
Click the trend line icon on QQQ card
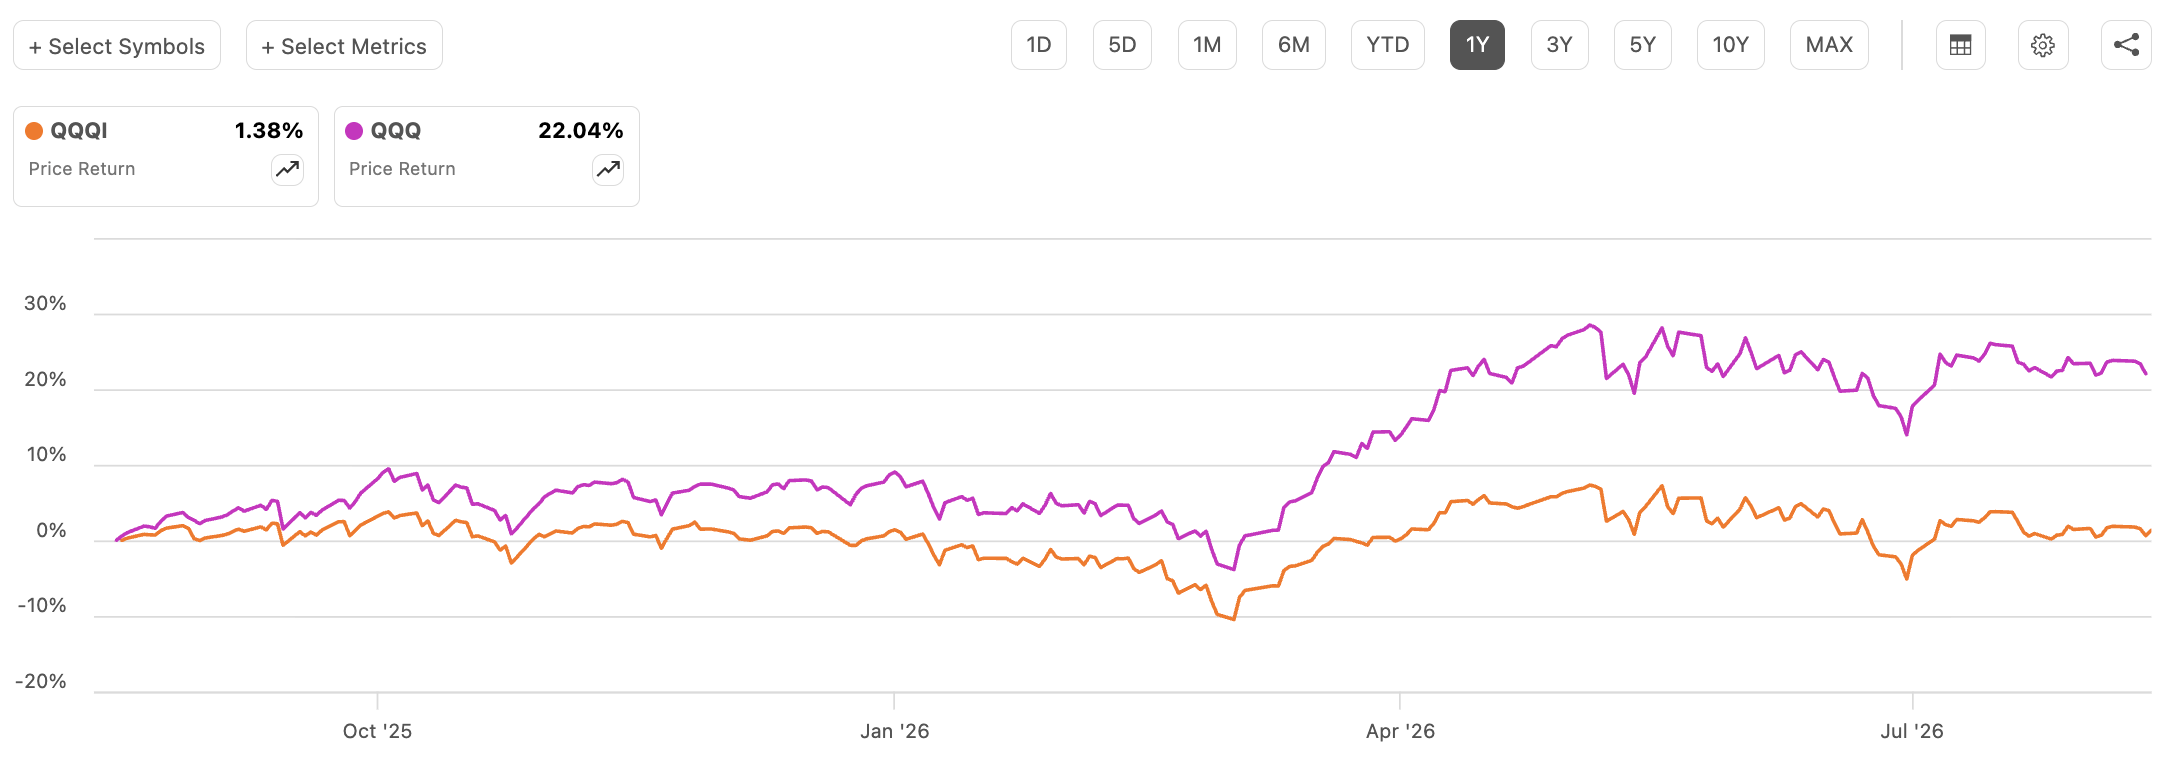[x=608, y=170]
